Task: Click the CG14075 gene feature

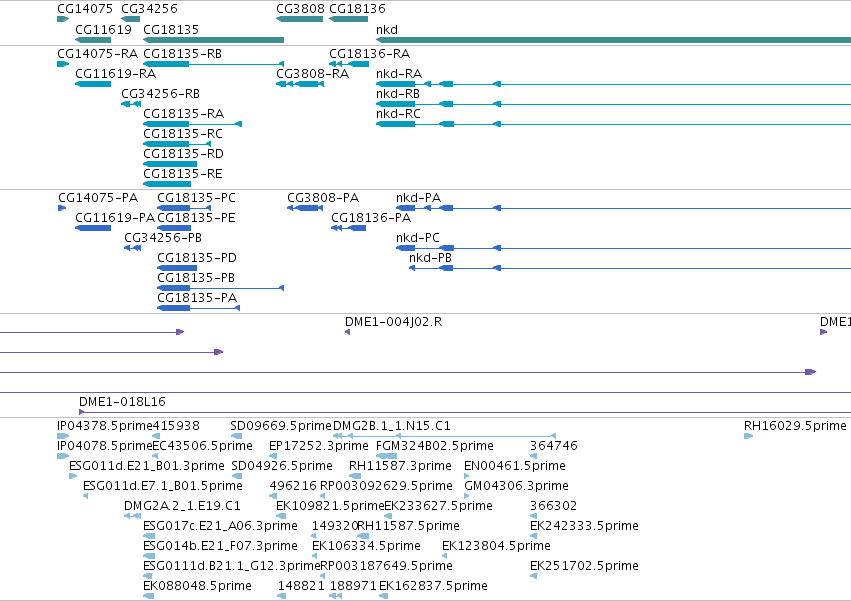Action: pyautogui.click(x=63, y=19)
